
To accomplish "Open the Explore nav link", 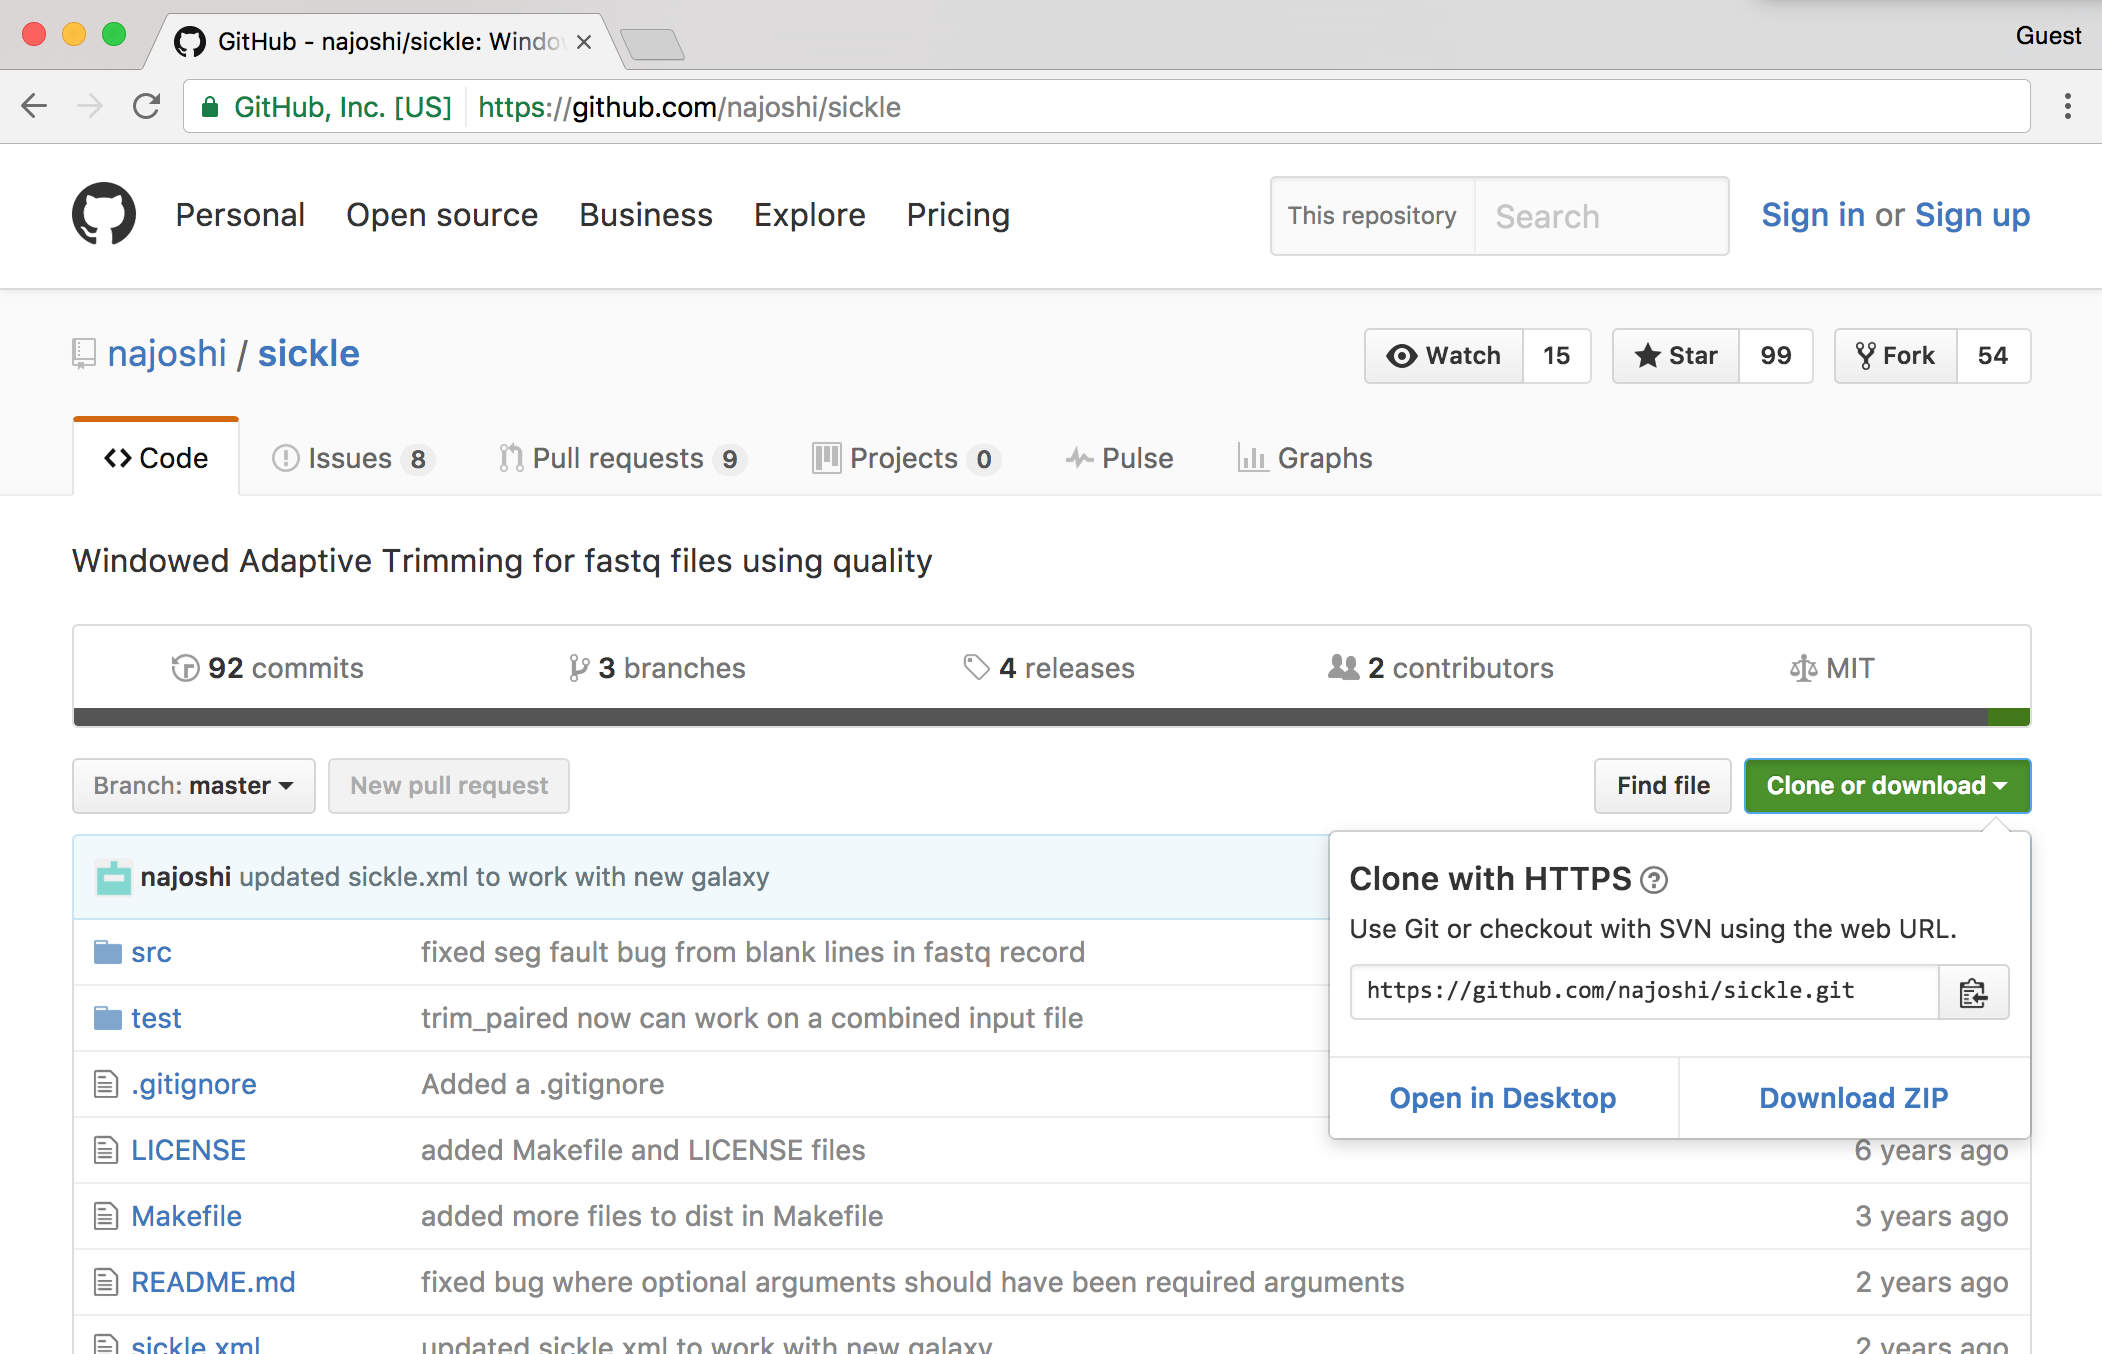I will 809,215.
